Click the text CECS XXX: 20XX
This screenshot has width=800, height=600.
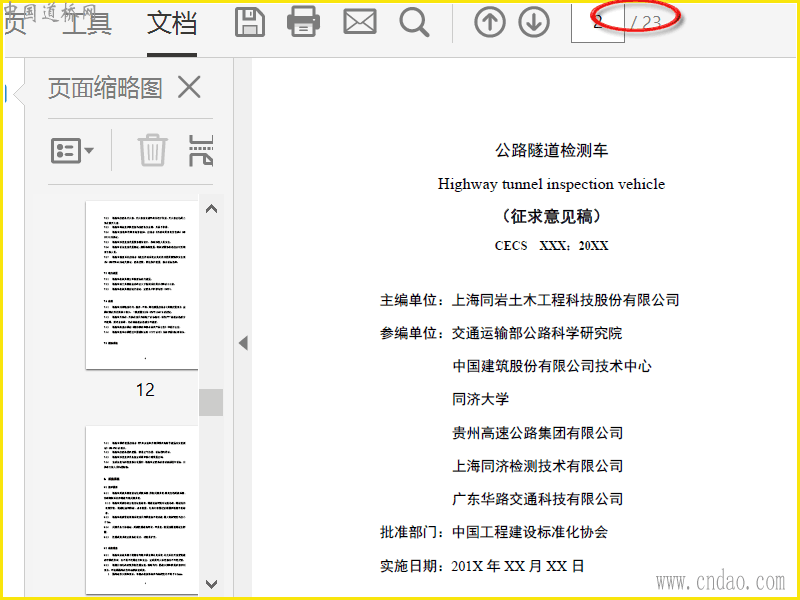tap(552, 246)
